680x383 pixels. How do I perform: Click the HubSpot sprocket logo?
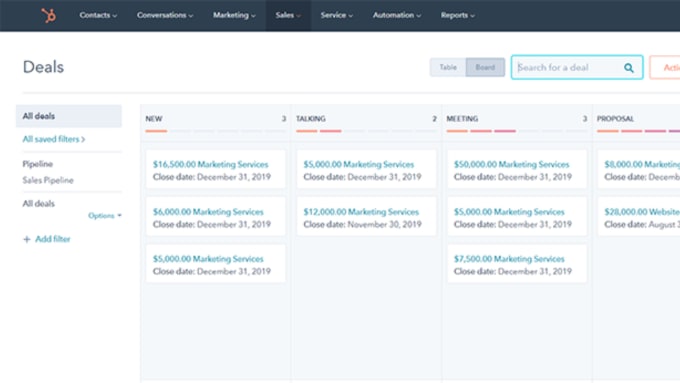(49, 15)
